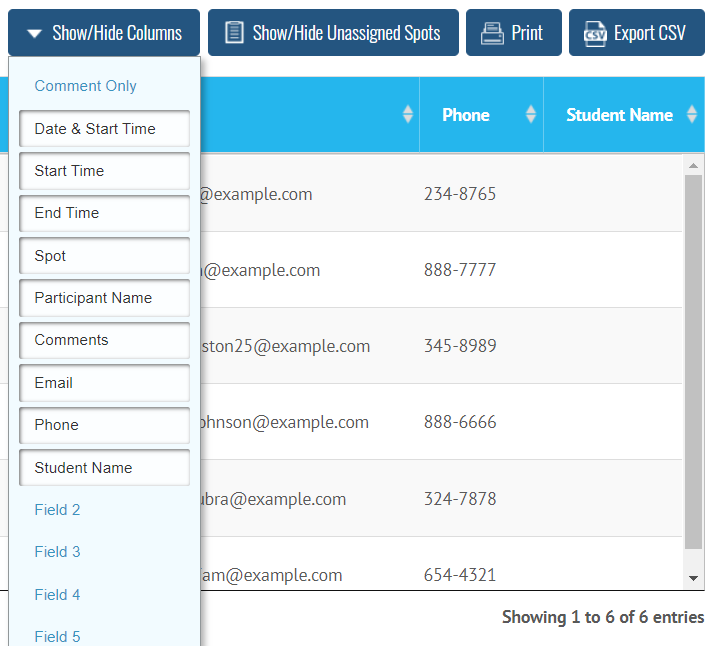The image size is (712, 646).
Task: Hide the End Time column
Action: [x=104, y=213]
